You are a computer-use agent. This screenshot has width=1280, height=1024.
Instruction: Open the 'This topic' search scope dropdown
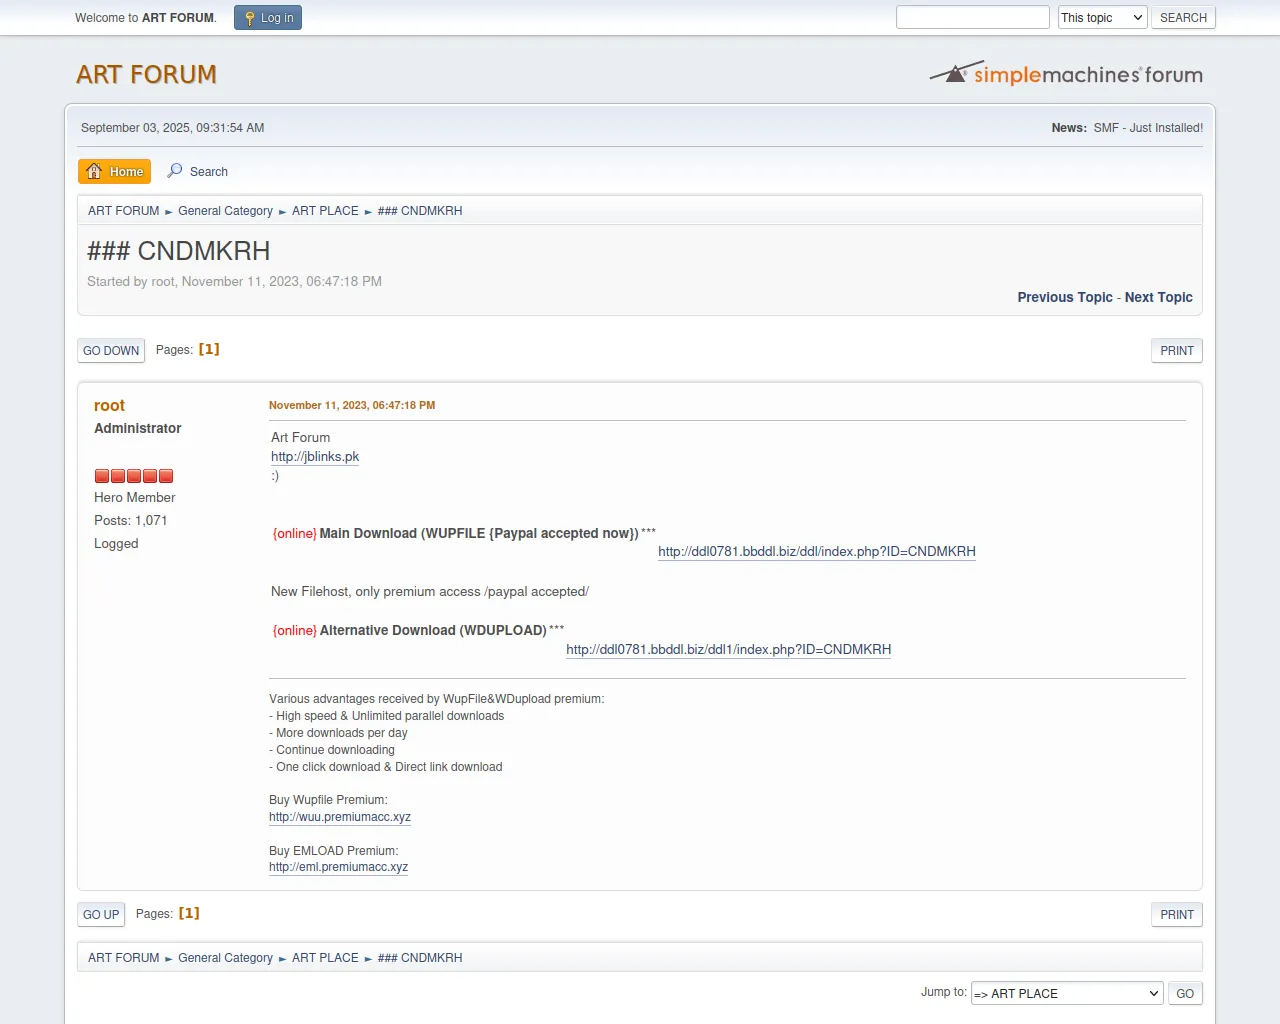tap(1102, 18)
